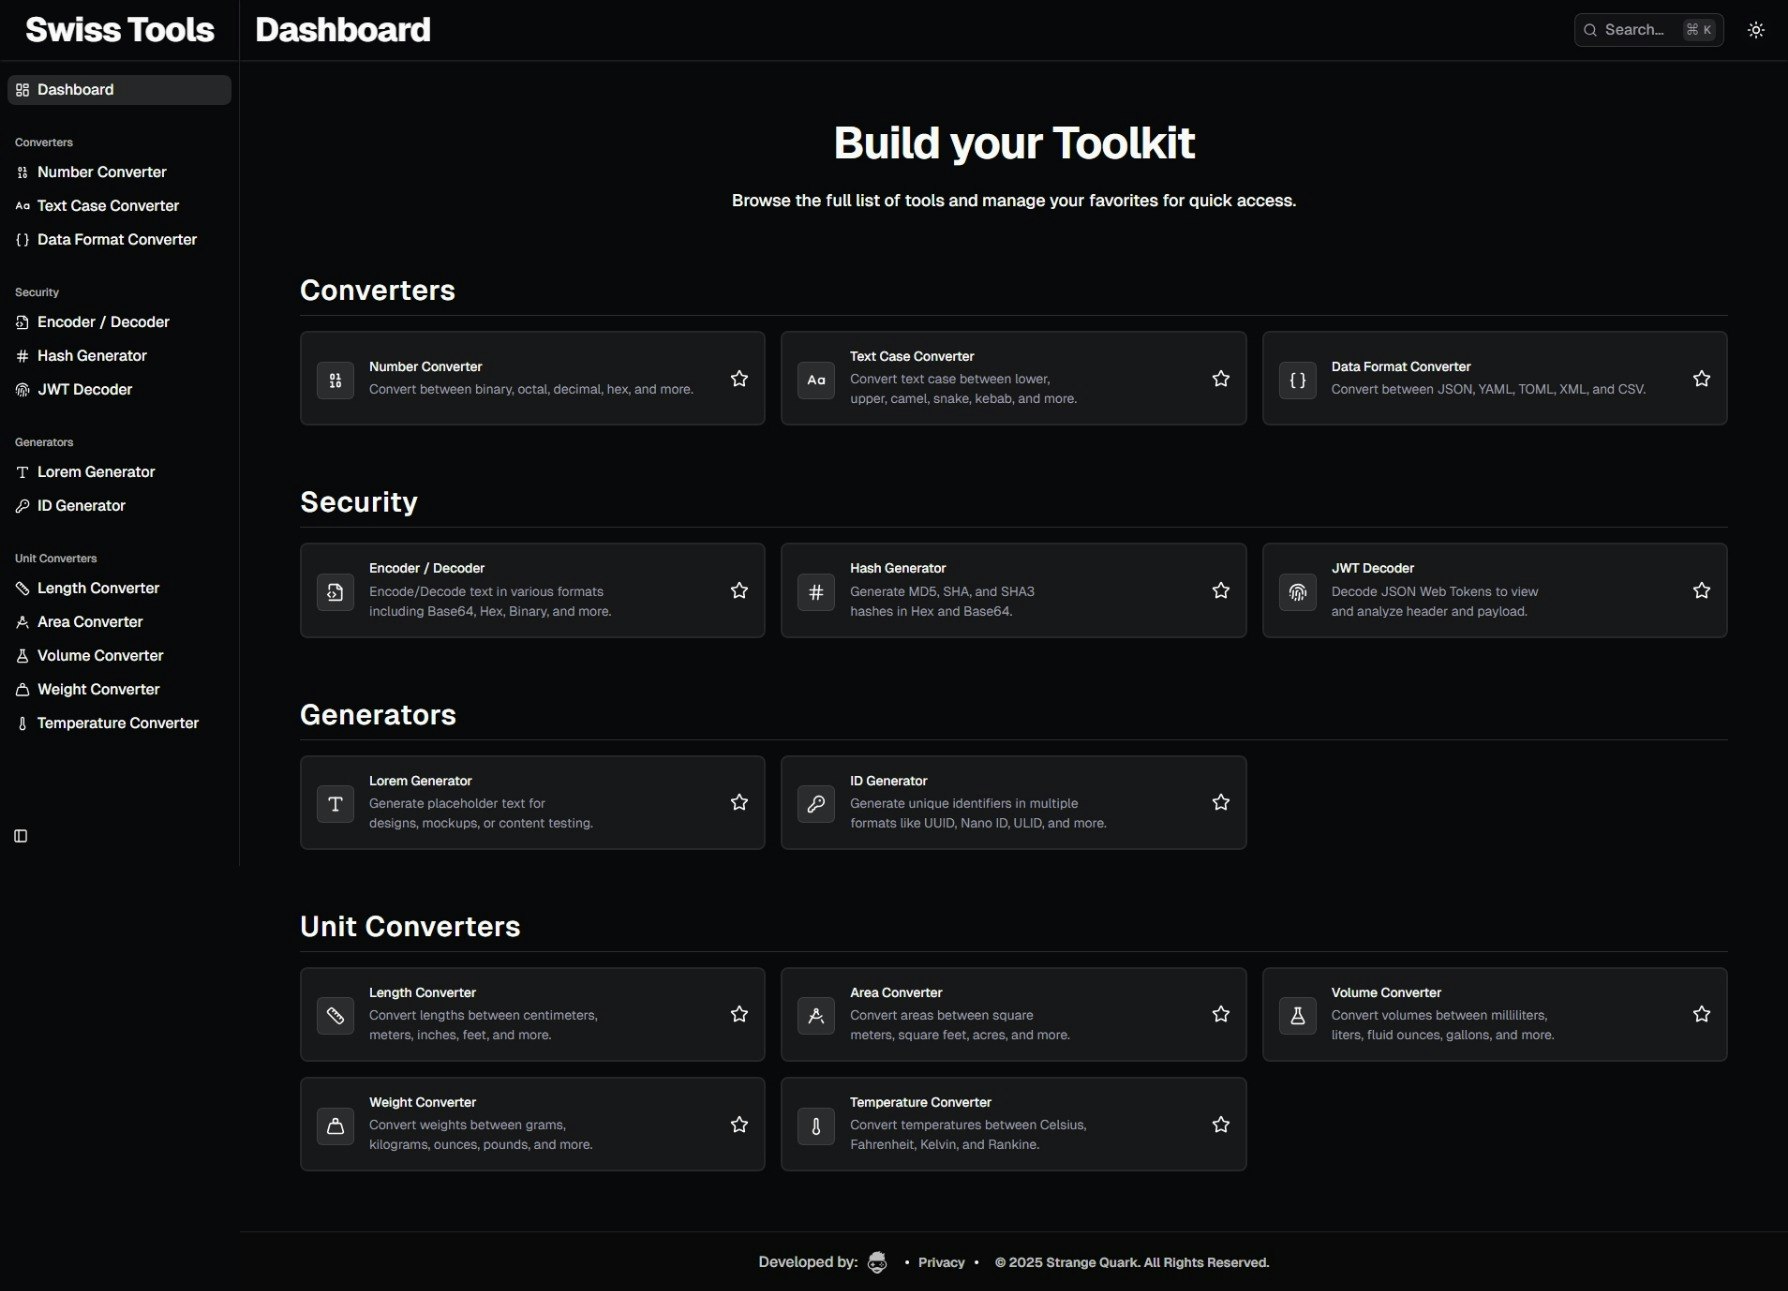Open the Lorem Generator card
This screenshot has width=1788, height=1291.
(x=520, y=802)
